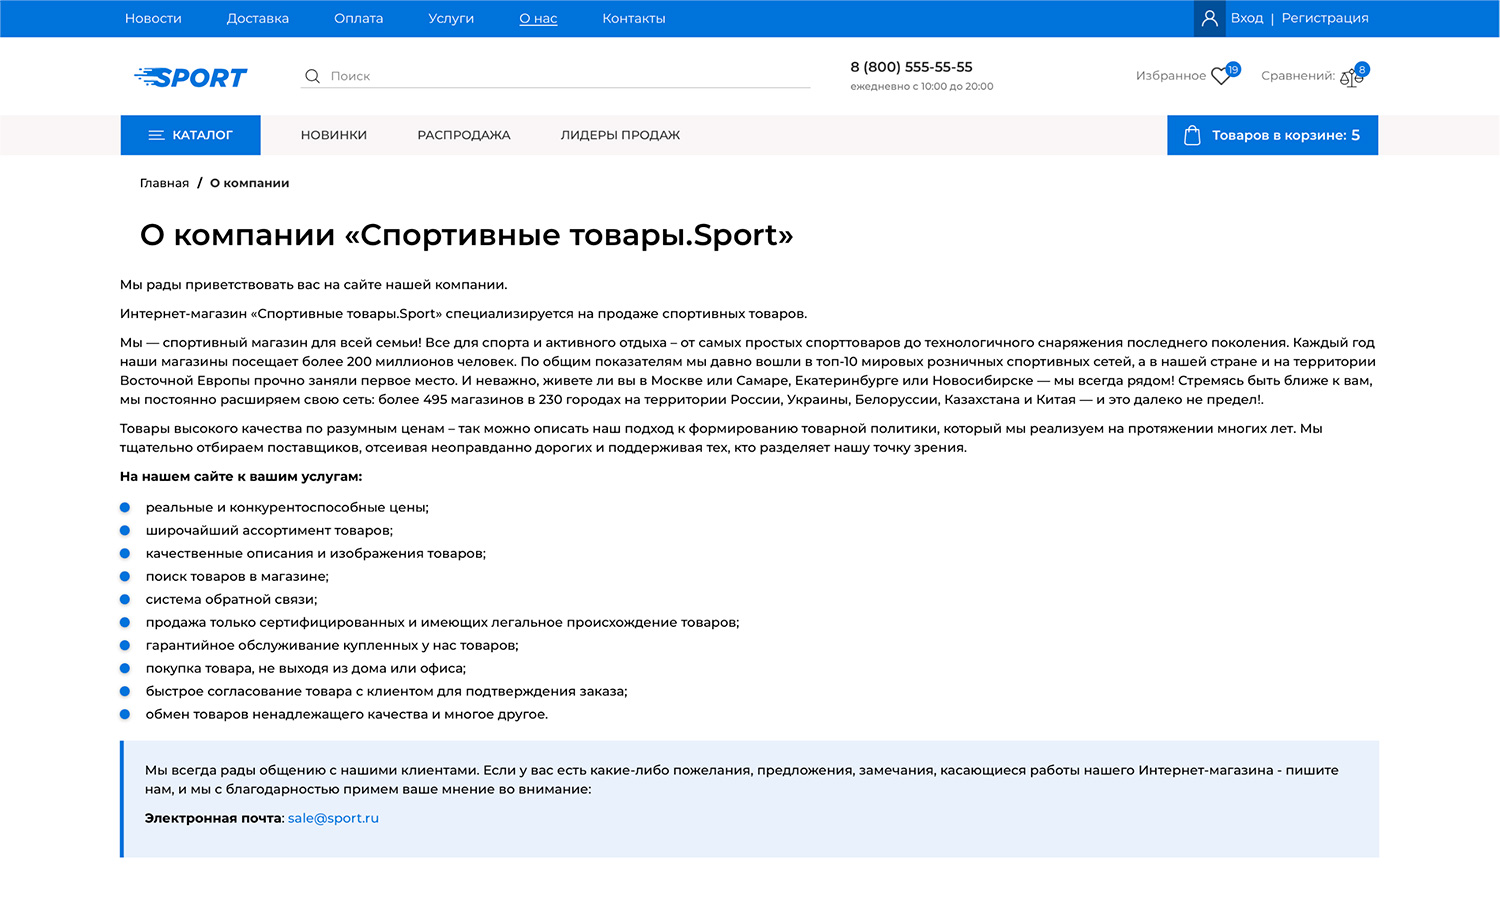Open favorites via heart icon
This screenshot has height=900, width=1500.
pos(1221,76)
